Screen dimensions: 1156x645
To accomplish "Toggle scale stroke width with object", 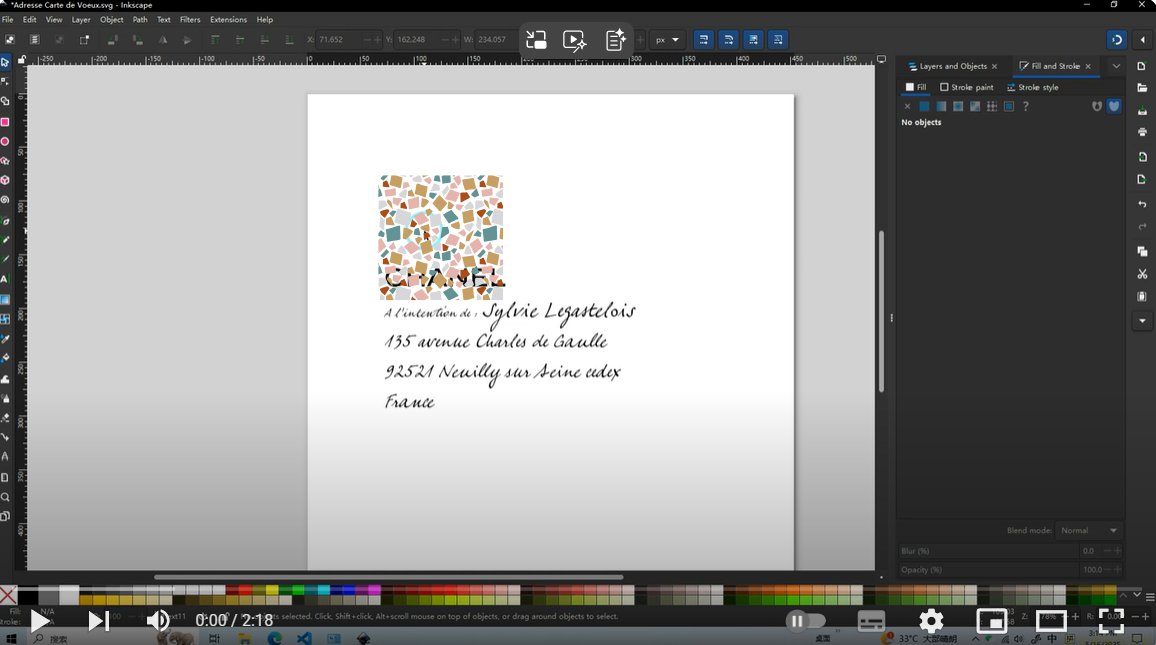I will tap(703, 40).
